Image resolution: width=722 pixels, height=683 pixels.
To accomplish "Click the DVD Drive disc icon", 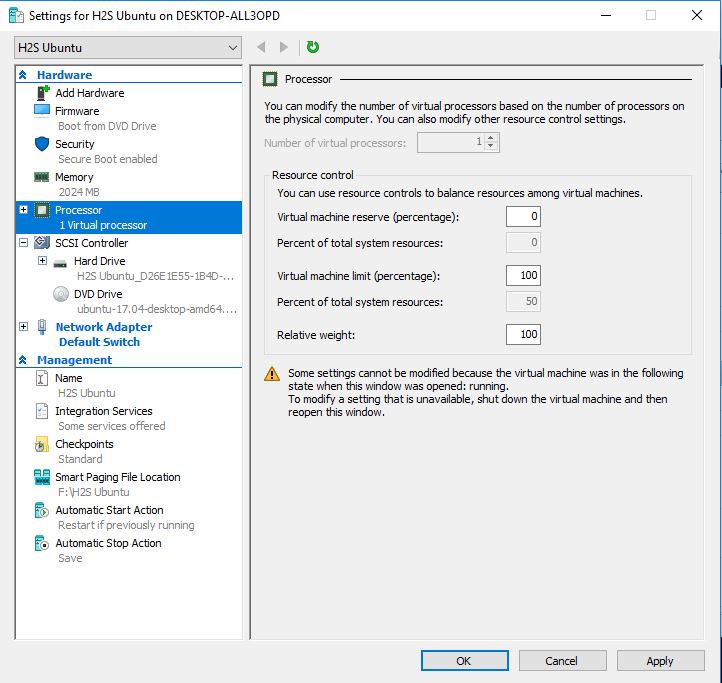I will click(x=61, y=294).
